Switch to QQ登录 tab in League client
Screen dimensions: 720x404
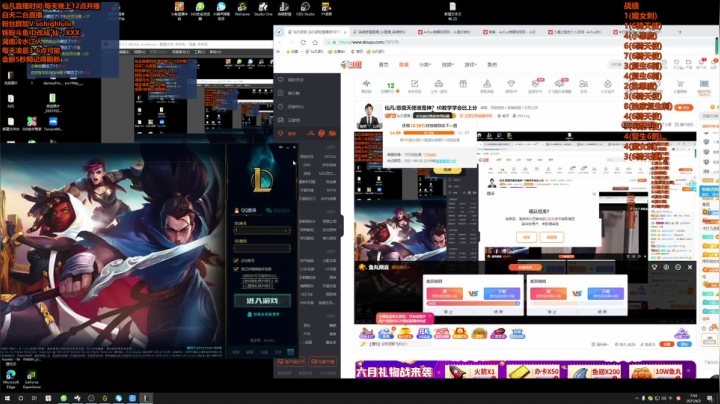tap(245, 210)
